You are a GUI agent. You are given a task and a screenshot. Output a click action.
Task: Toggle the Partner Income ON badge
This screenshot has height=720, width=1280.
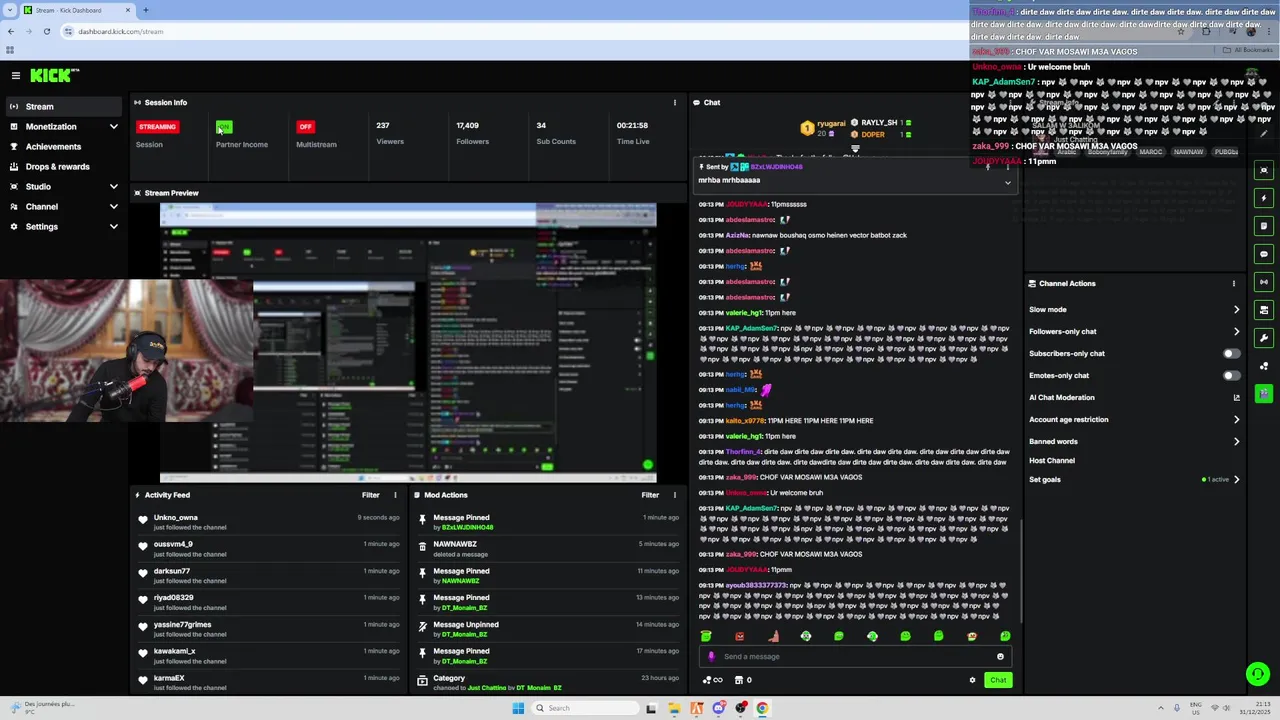click(224, 127)
